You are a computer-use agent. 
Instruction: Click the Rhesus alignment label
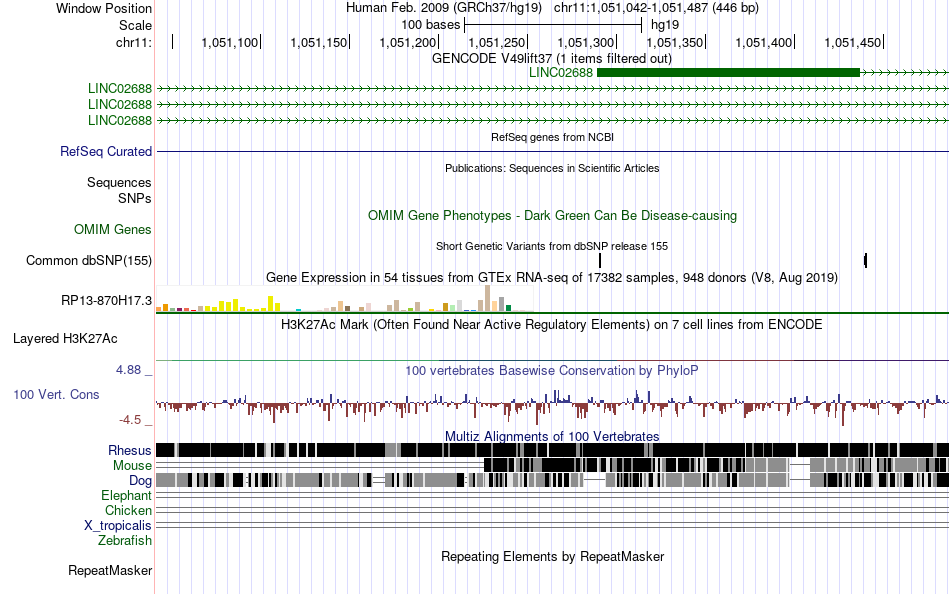130,450
